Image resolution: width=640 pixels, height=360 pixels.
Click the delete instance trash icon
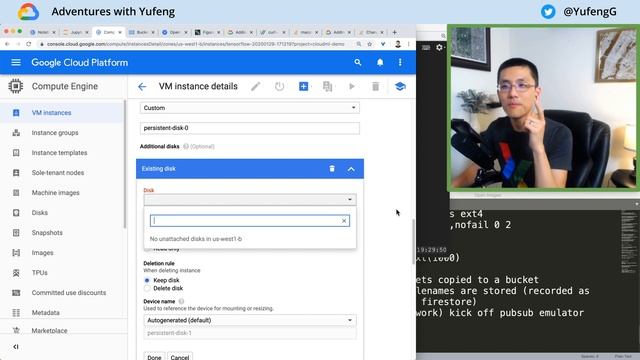(376, 87)
